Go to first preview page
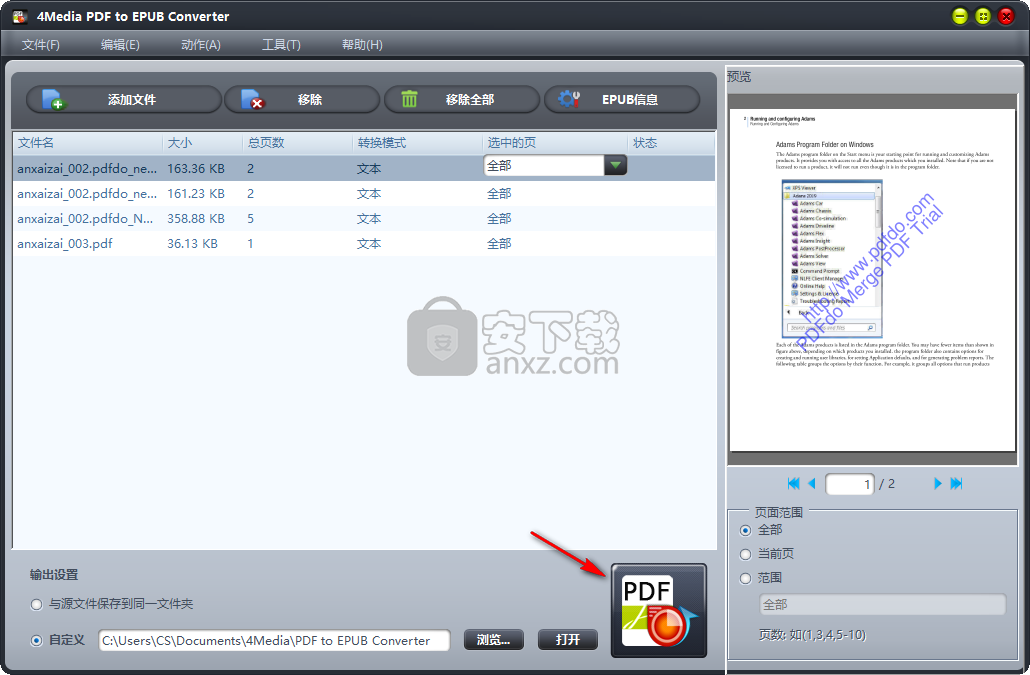Viewport: 1030px width, 675px height. point(794,484)
